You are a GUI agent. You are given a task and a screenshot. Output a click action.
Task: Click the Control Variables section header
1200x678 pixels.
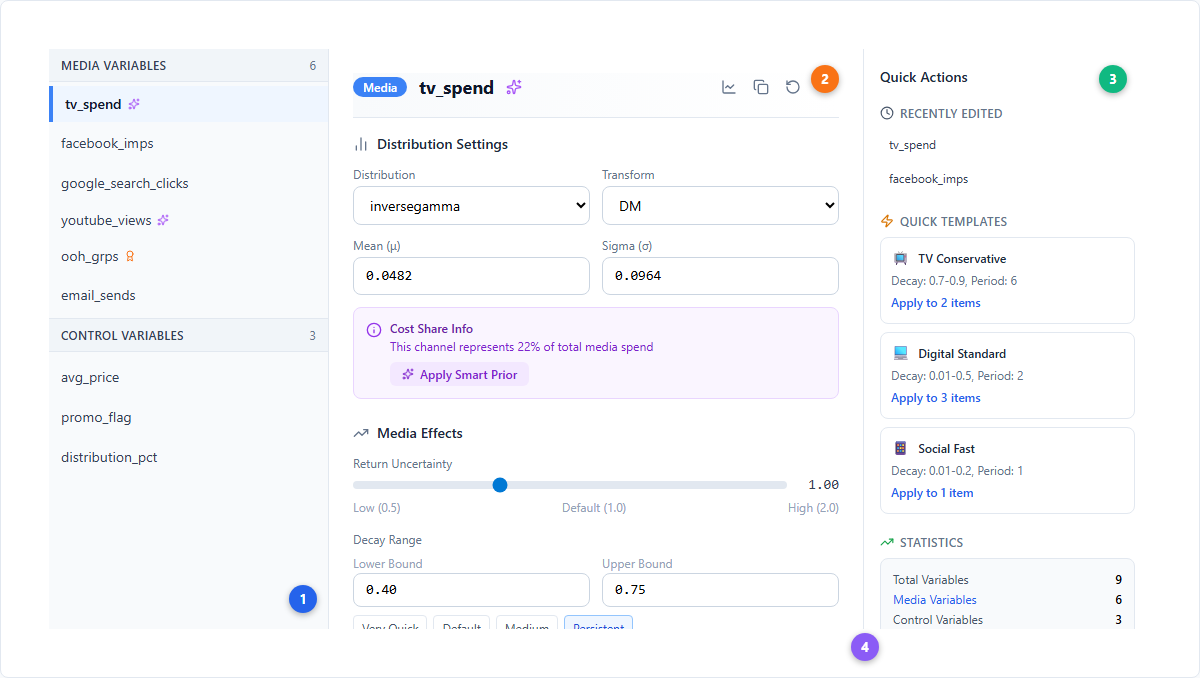coord(189,335)
